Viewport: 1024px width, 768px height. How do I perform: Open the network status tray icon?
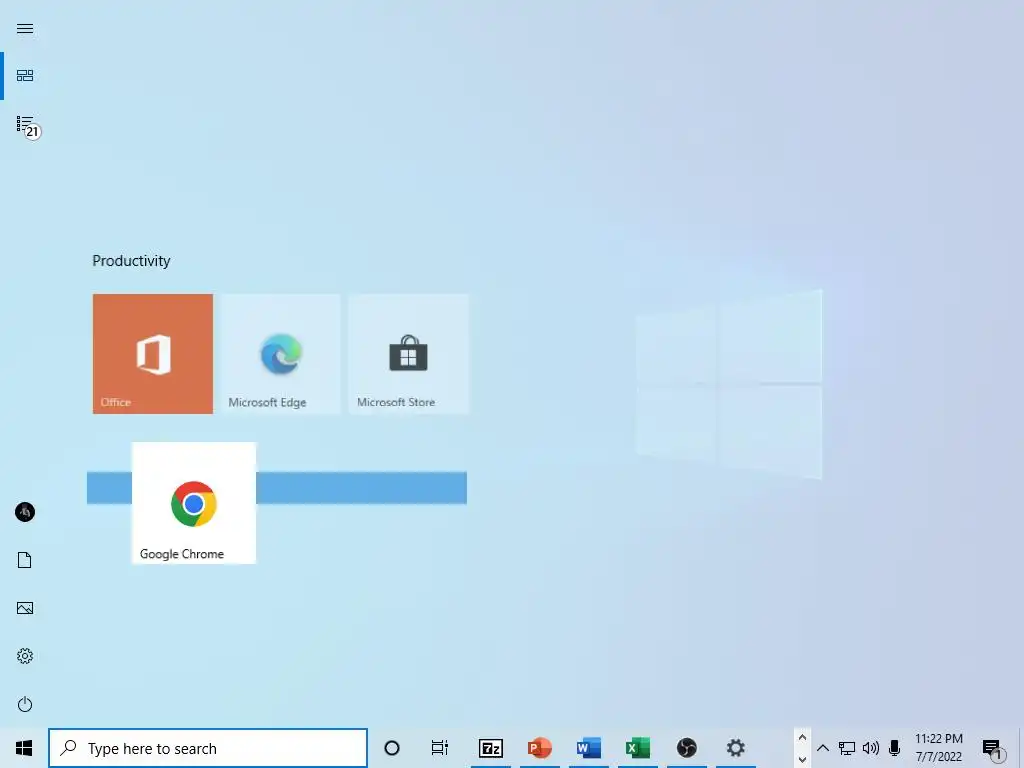pyautogui.click(x=847, y=748)
